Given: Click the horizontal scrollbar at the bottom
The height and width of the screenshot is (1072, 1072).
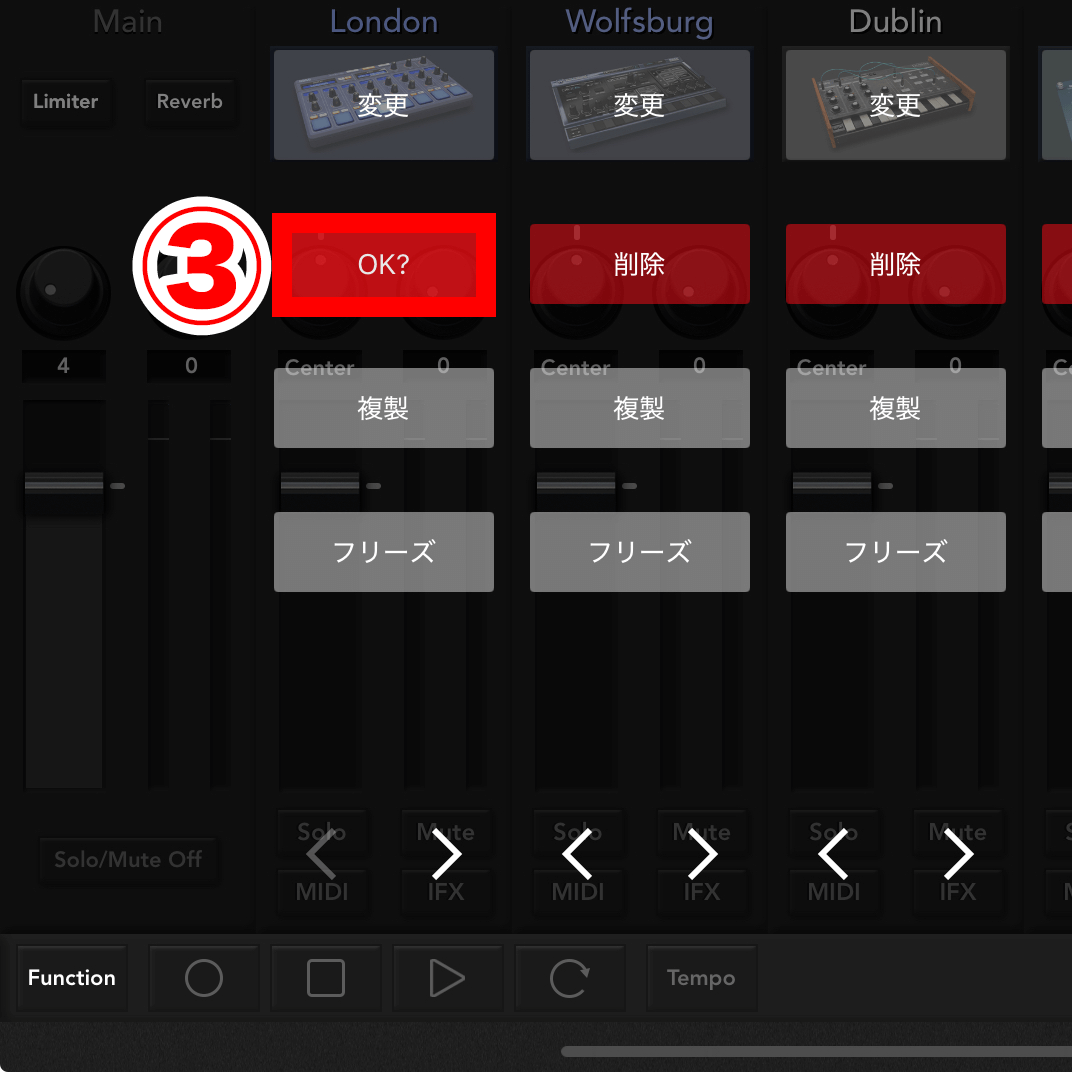Looking at the screenshot, I should pos(816,1051).
